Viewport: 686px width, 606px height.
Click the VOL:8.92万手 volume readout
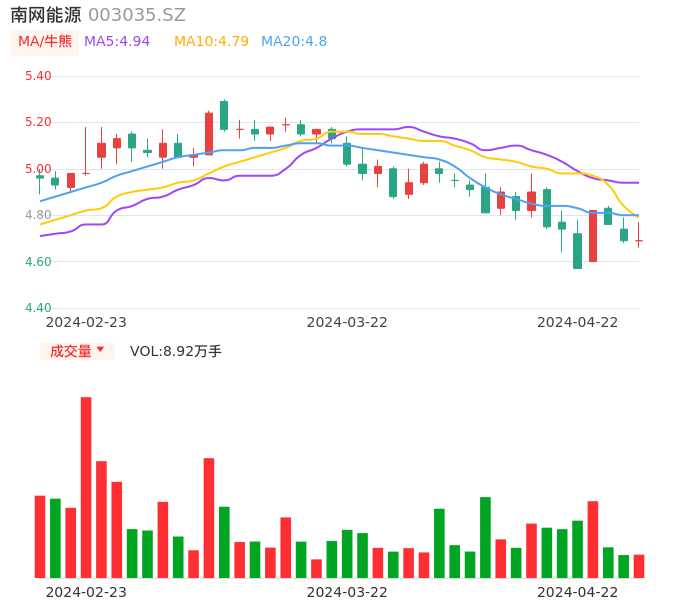176,351
